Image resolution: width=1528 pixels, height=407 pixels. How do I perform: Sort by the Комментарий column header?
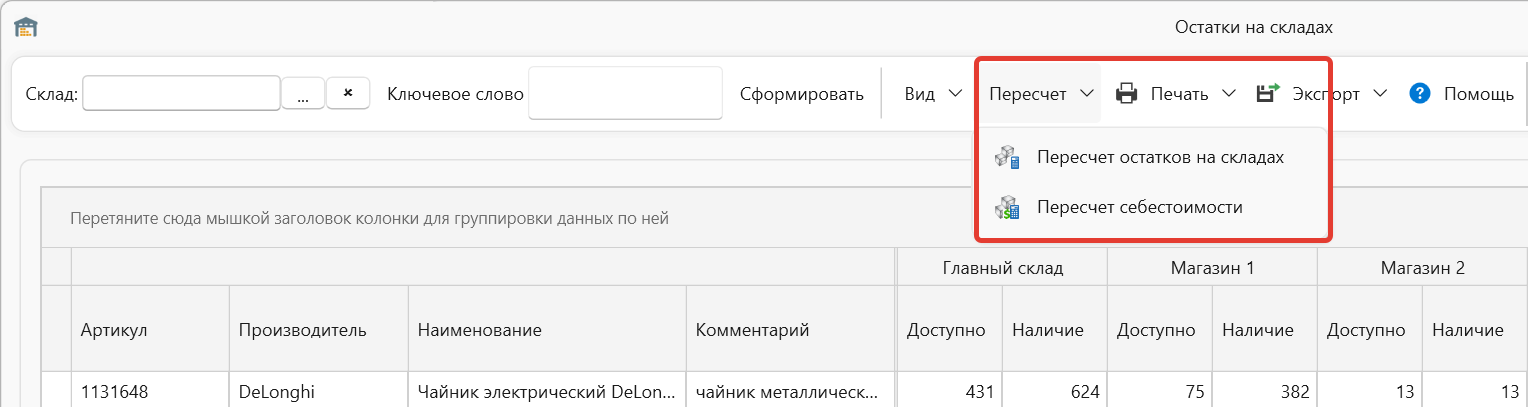click(x=791, y=330)
